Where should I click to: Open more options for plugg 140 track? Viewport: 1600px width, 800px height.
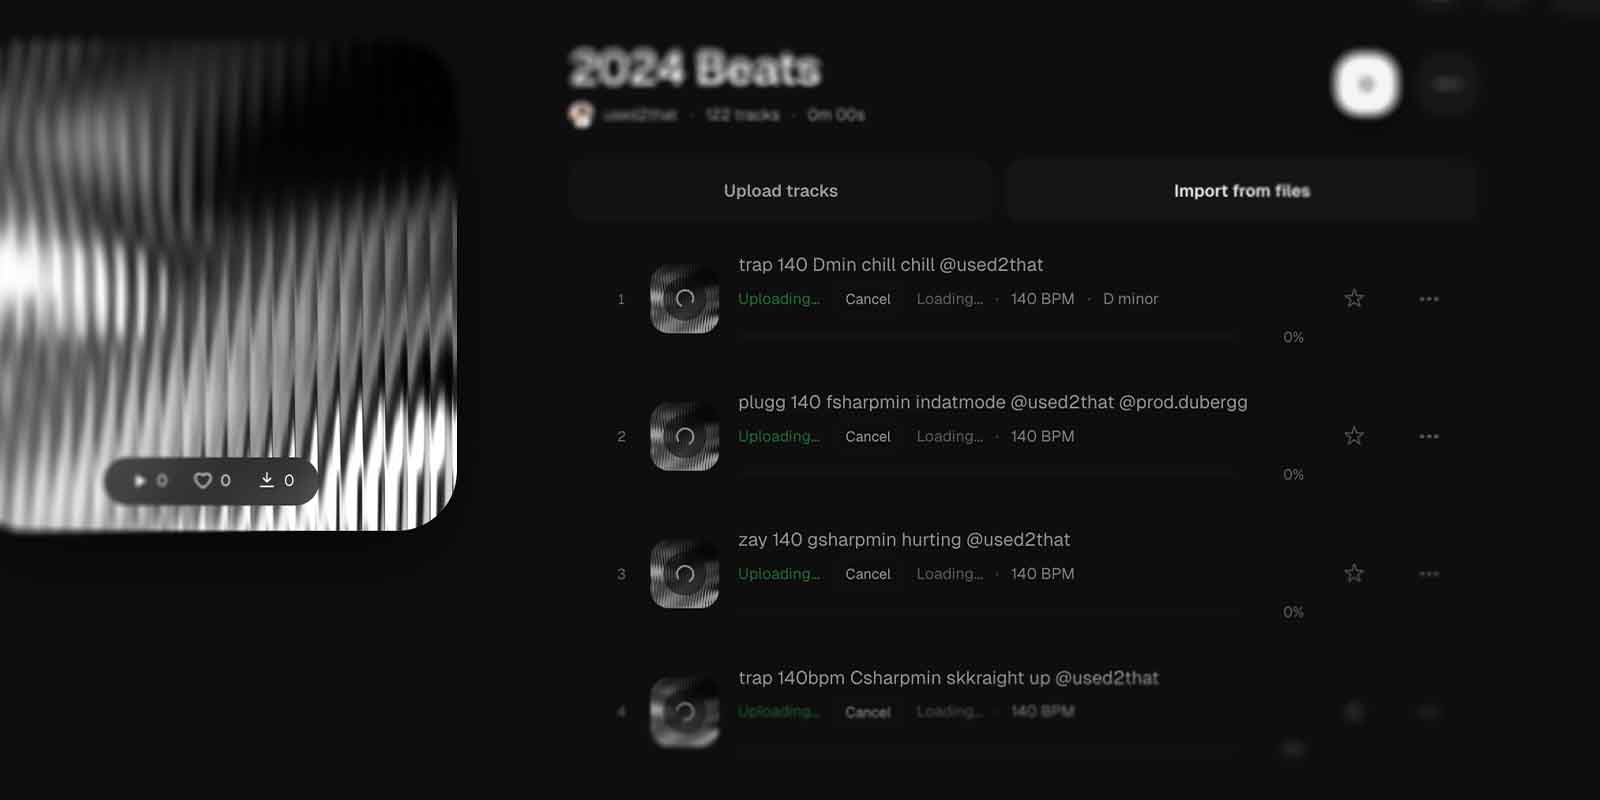pos(1429,436)
